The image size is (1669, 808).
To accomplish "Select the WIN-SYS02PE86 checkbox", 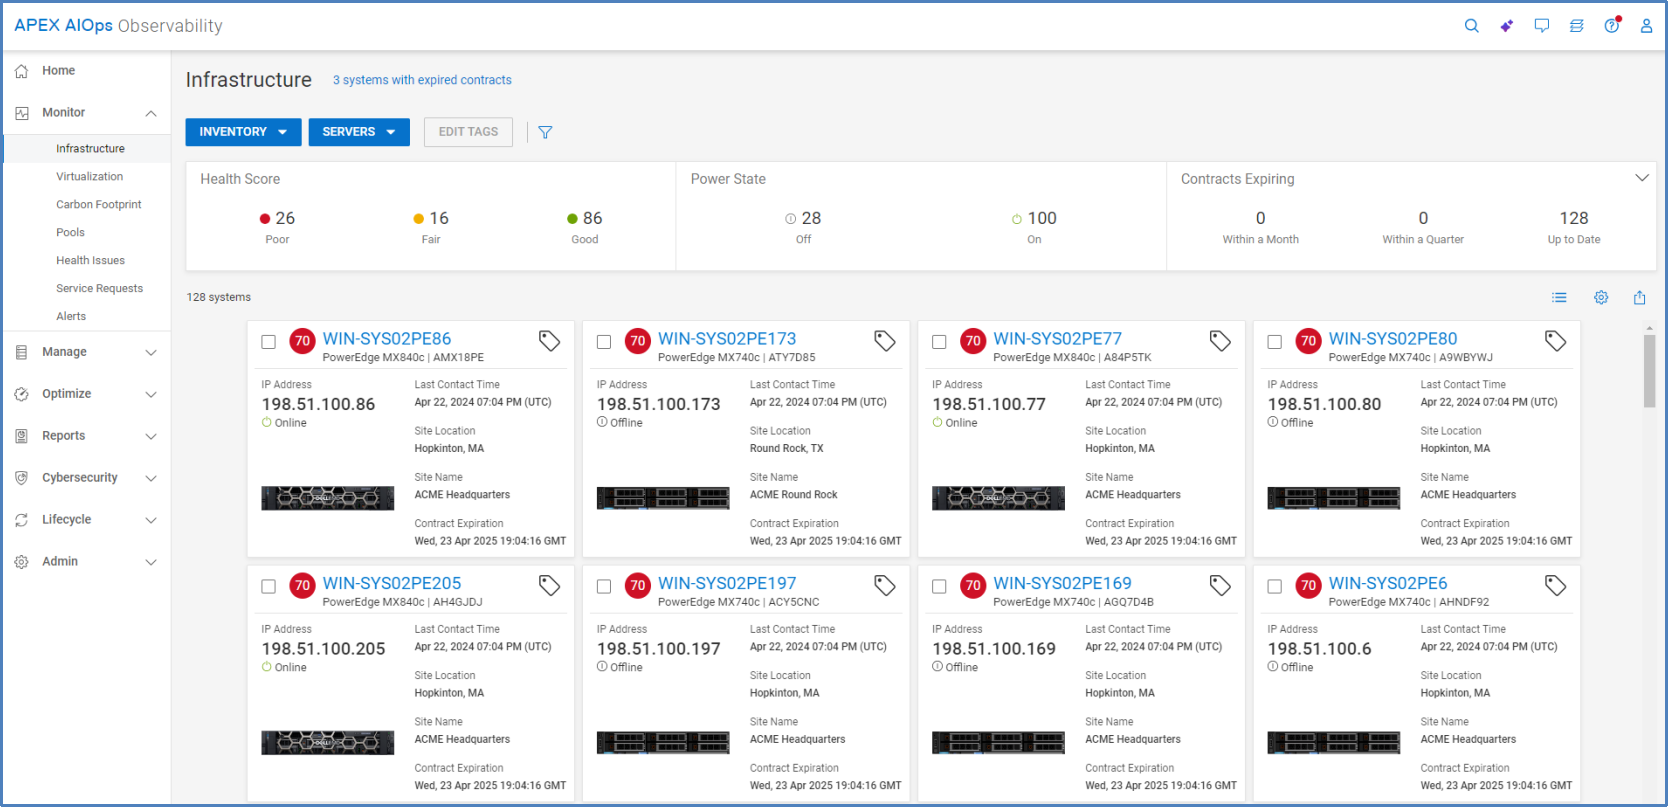I will tap(268, 342).
